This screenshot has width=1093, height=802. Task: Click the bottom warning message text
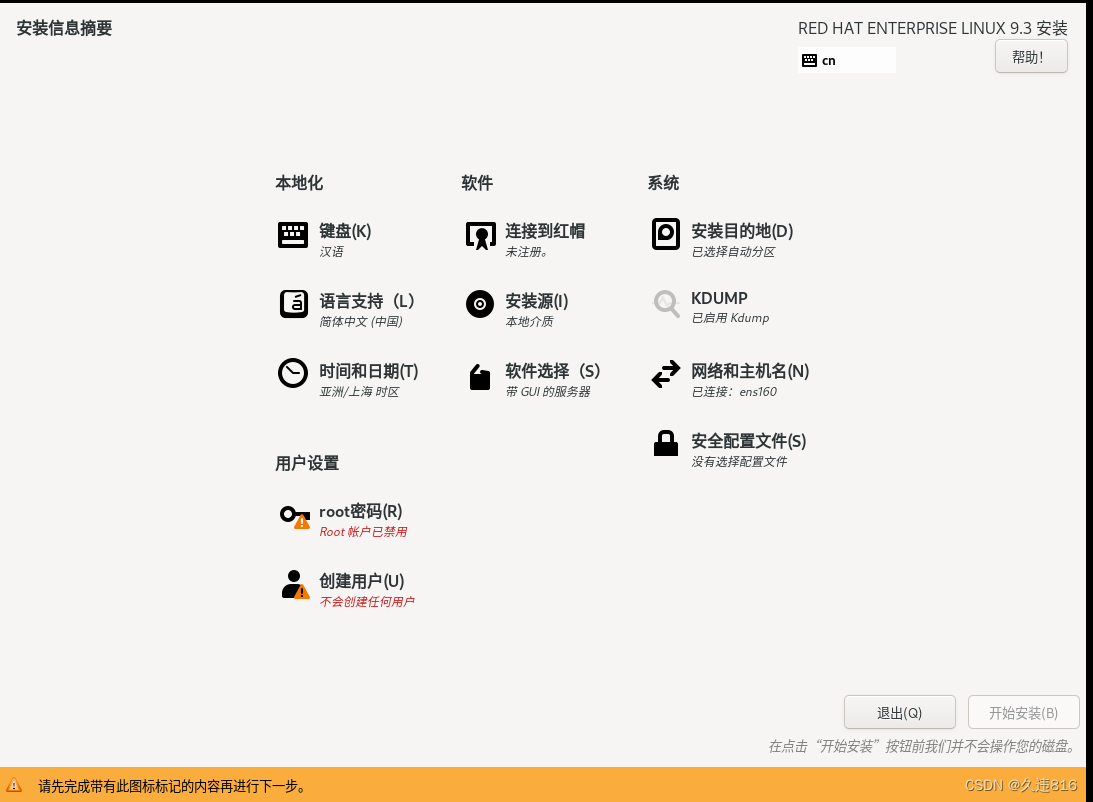pos(173,787)
